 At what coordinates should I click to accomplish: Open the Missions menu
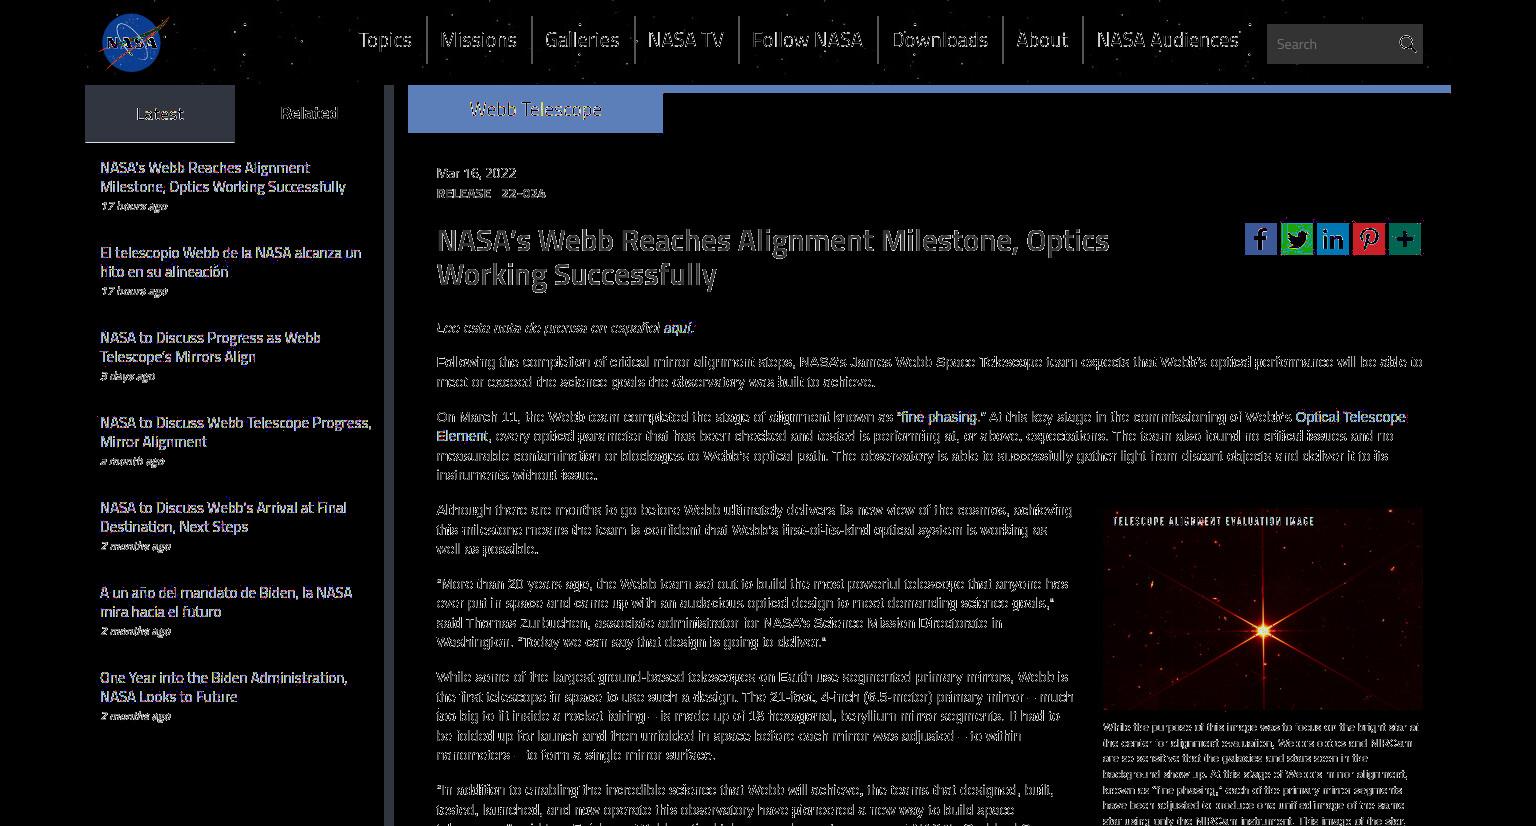pos(479,40)
